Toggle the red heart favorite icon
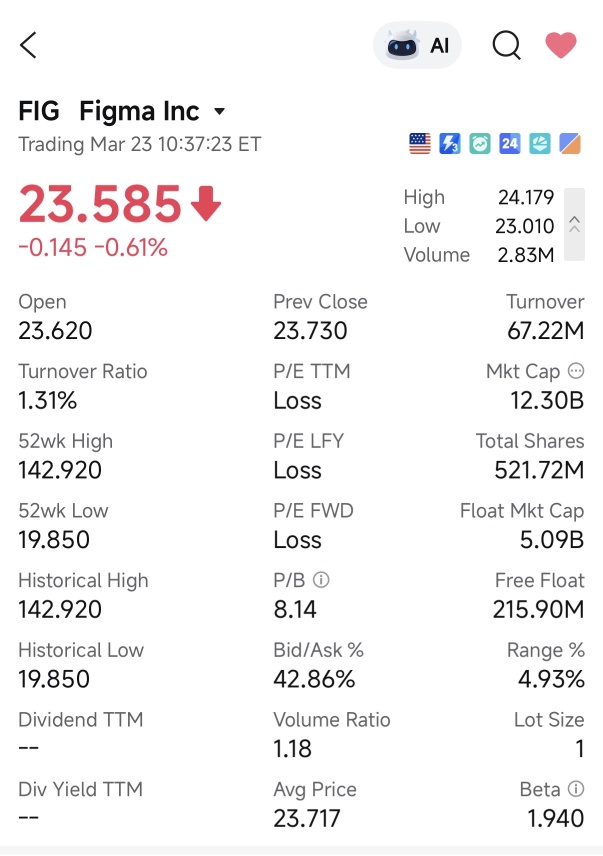Image resolution: width=603 pixels, height=856 pixels. click(561, 45)
